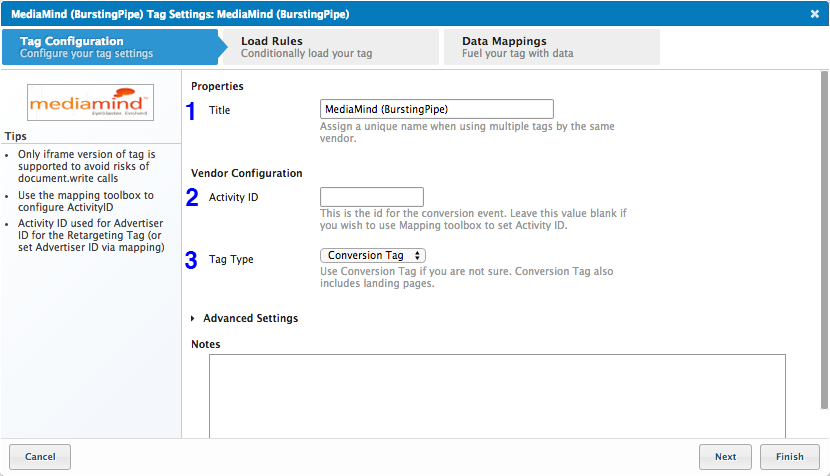830x476 pixels.
Task: Click the MediaMind vendor logo
Action: click(x=90, y=103)
